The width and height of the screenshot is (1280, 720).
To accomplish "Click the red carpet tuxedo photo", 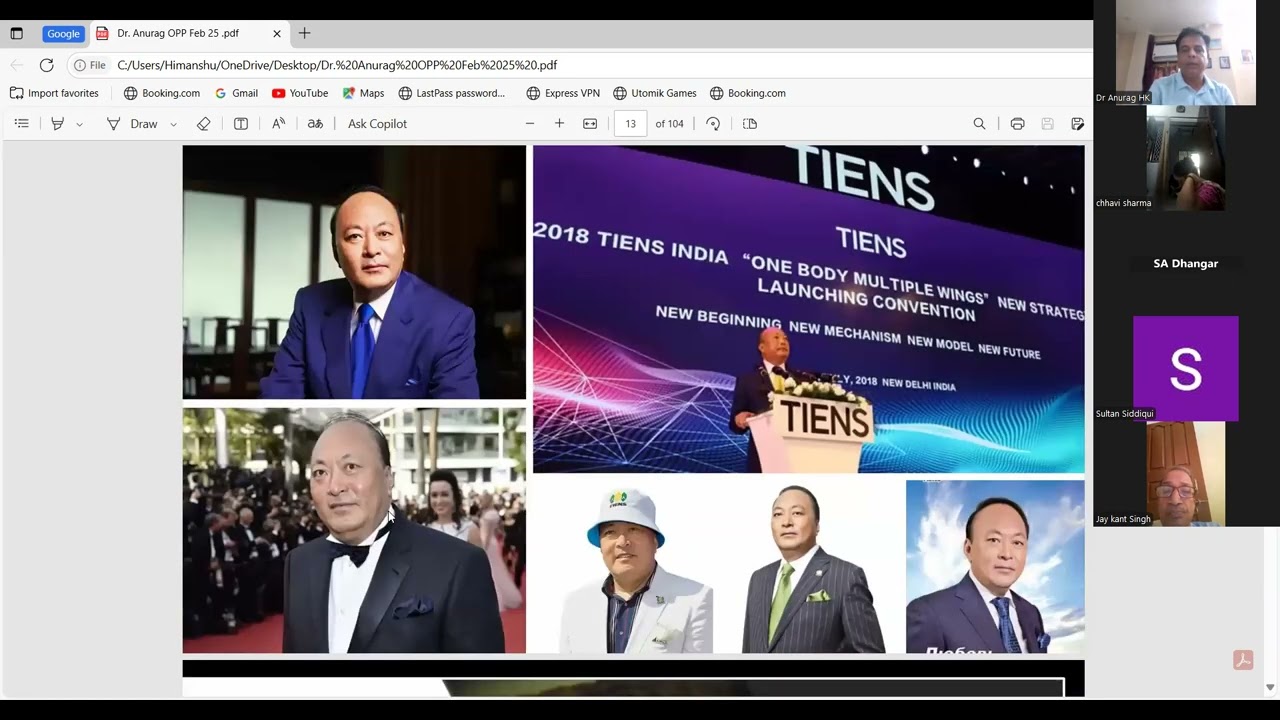I will tap(354, 530).
